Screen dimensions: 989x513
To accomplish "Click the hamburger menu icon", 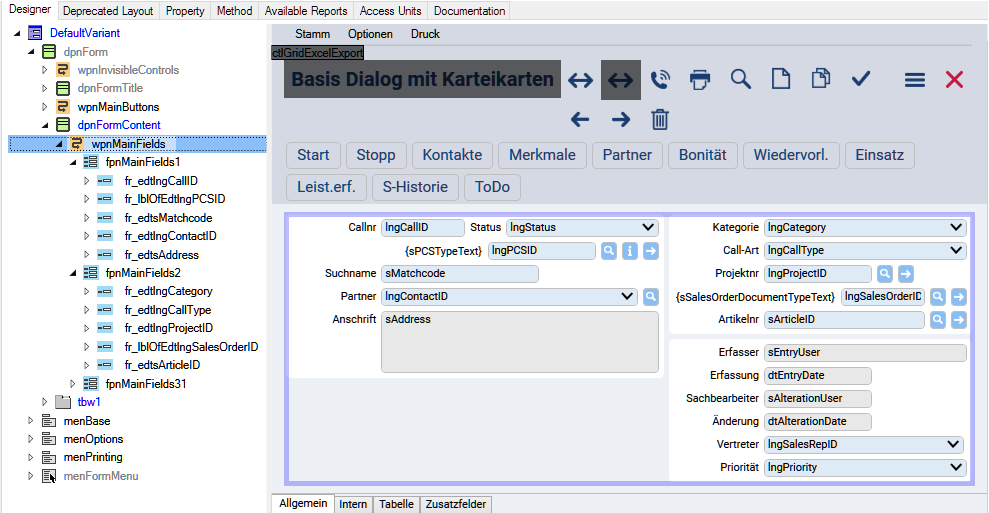I will 914,80.
